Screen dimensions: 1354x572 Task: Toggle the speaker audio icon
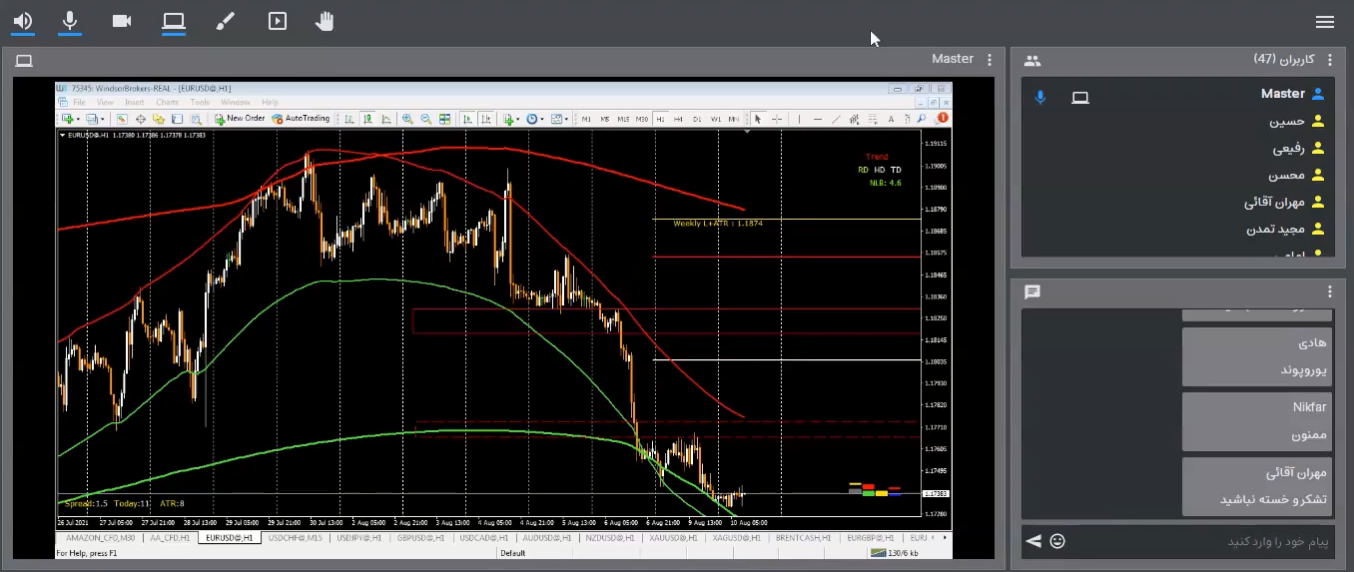pyautogui.click(x=22, y=21)
